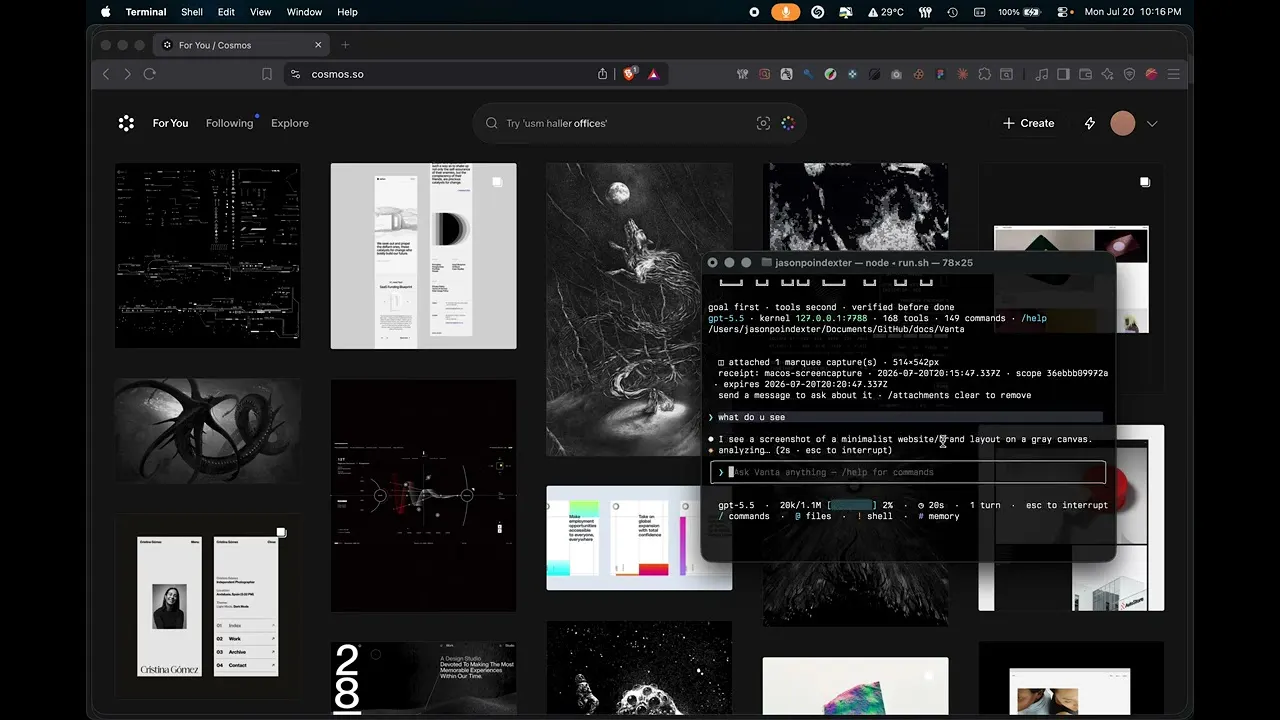Viewport: 1280px width, 720px height.
Task: Switch to the For You tab
Action: (x=170, y=123)
